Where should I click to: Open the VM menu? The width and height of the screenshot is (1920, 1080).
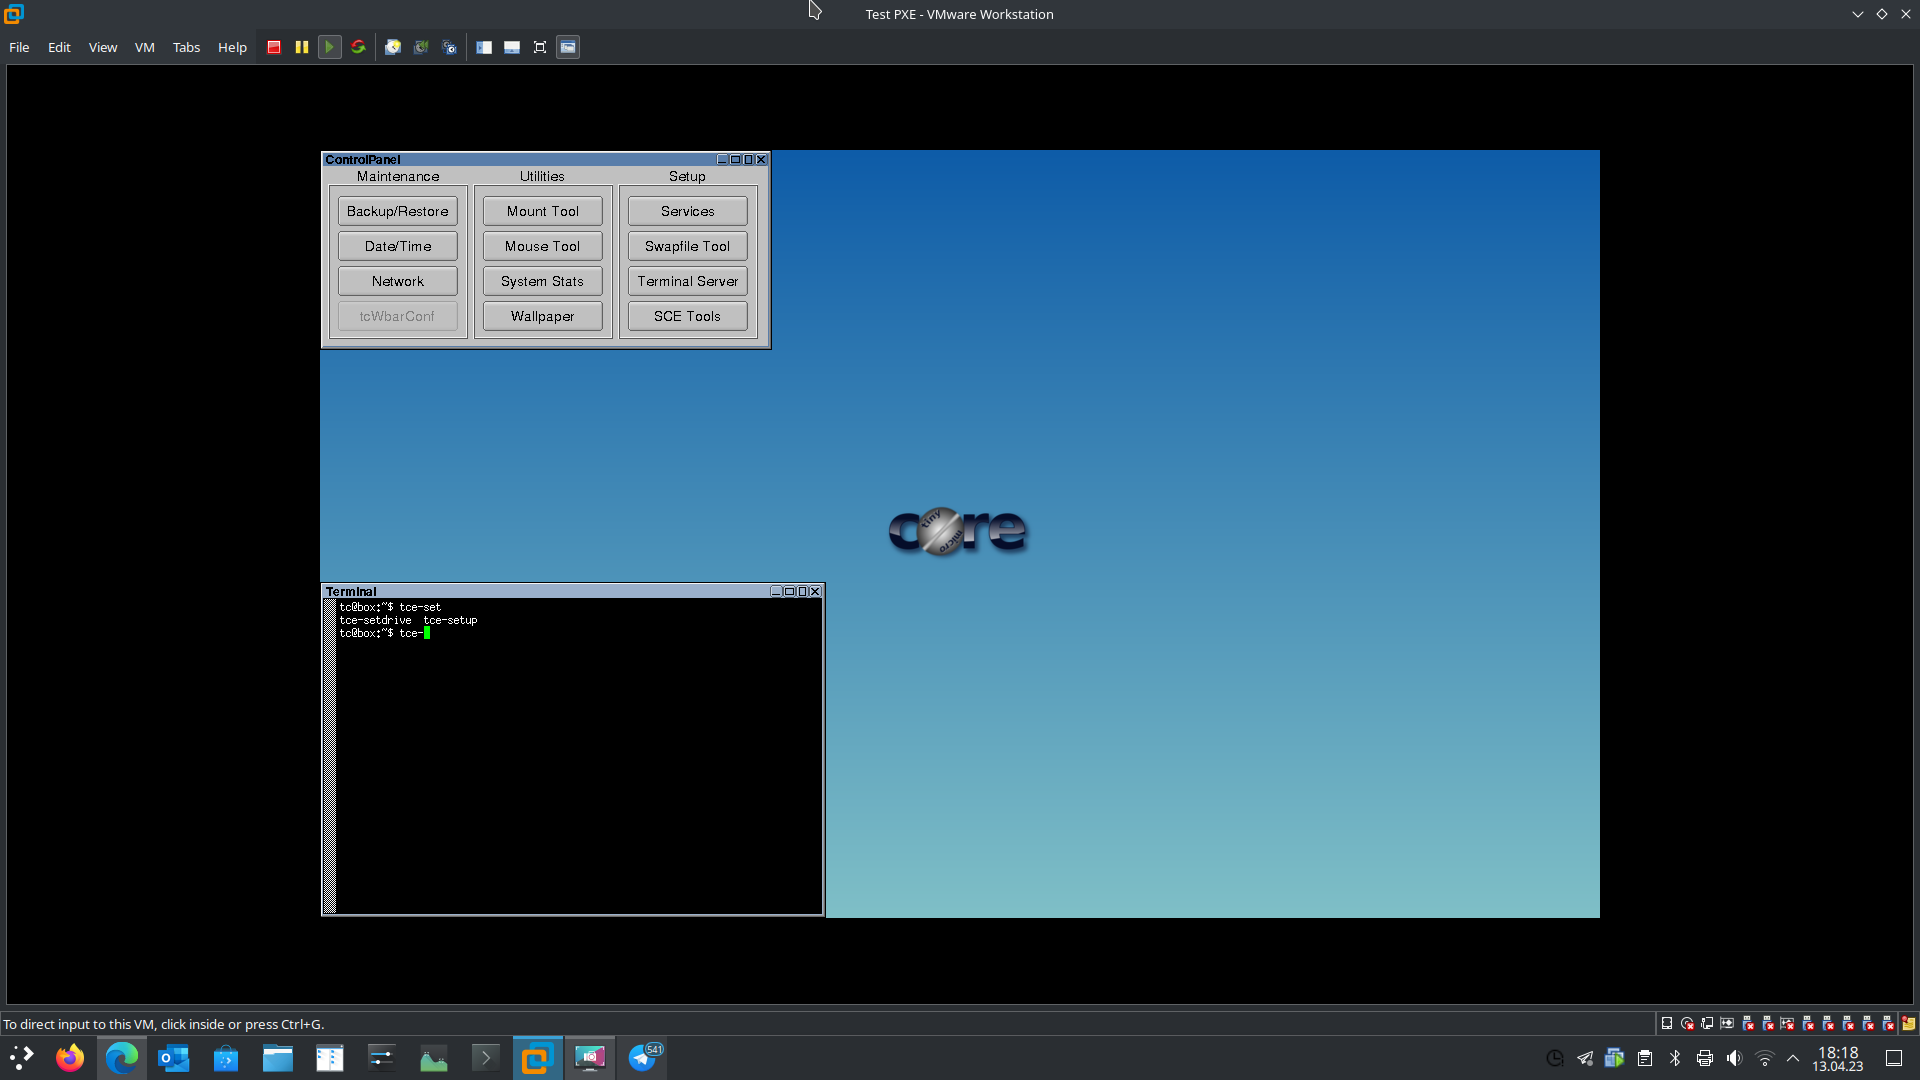pos(144,47)
